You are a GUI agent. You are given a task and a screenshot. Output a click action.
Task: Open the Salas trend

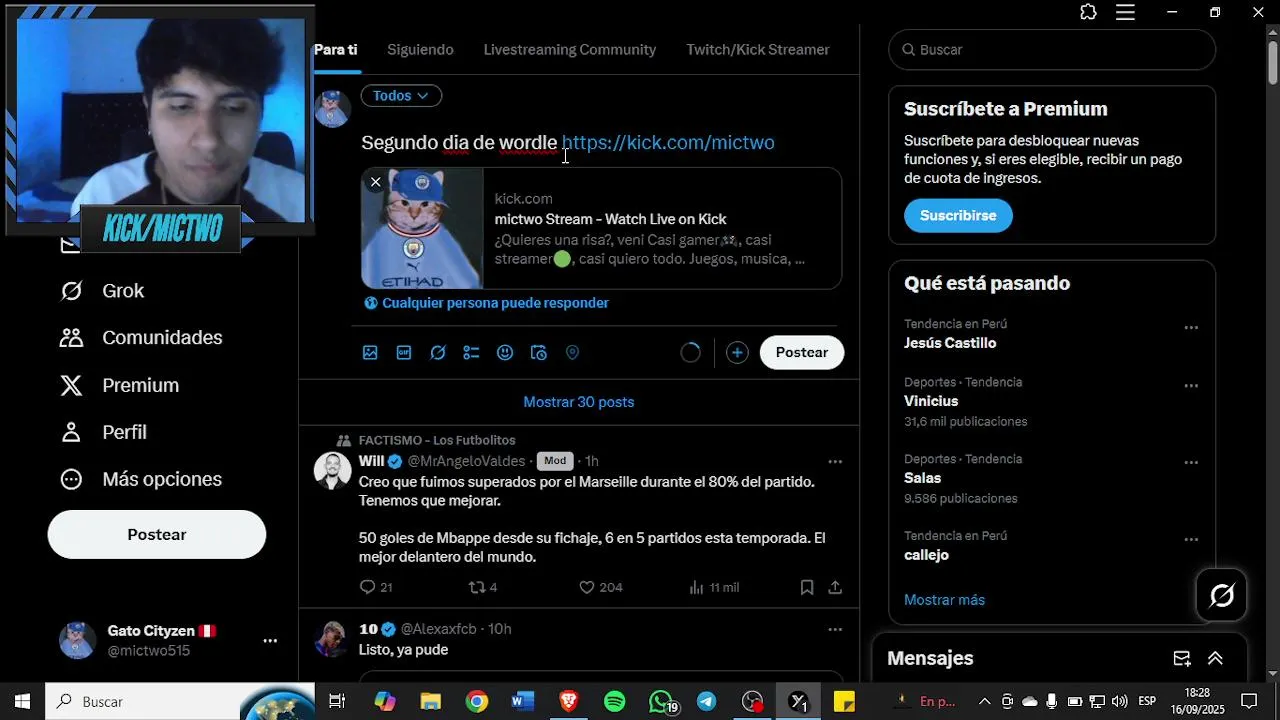click(923, 478)
